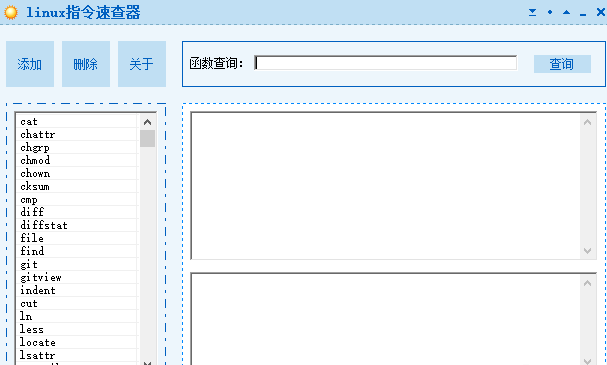Click the sun logo icon in title bar
Screen dimensions: 607x365
(x=11, y=12)
